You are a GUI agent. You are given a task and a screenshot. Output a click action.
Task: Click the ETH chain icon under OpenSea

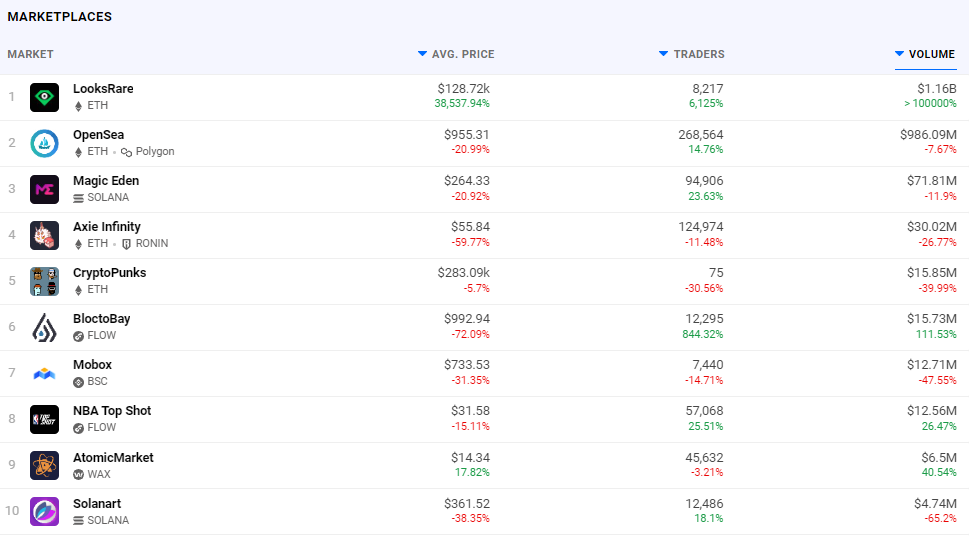coord(78,152)
